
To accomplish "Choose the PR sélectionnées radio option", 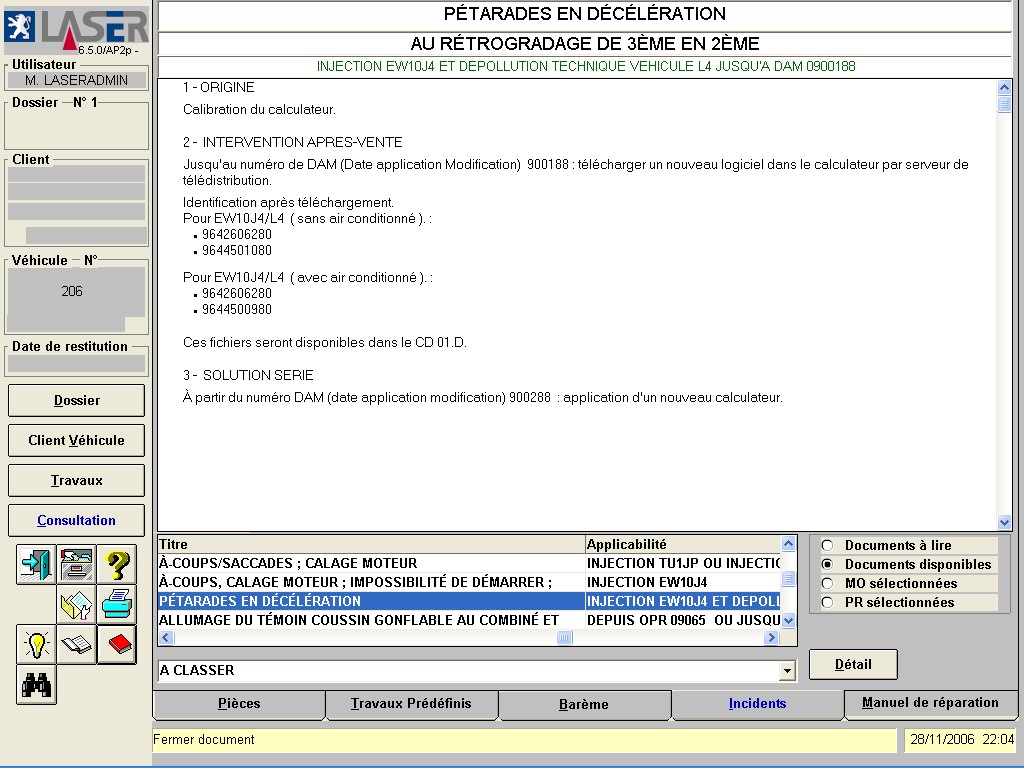I will point(827,602).
